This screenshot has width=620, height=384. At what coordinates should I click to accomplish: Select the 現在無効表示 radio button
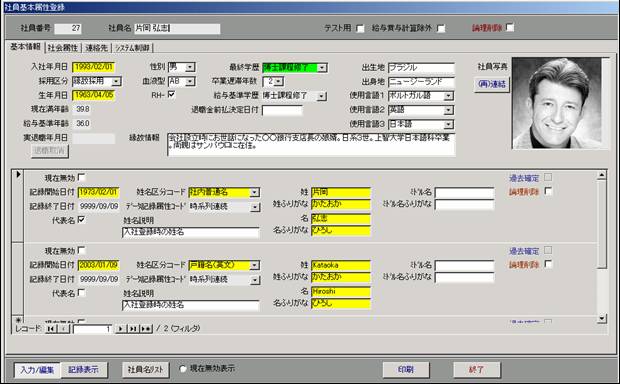183,369
